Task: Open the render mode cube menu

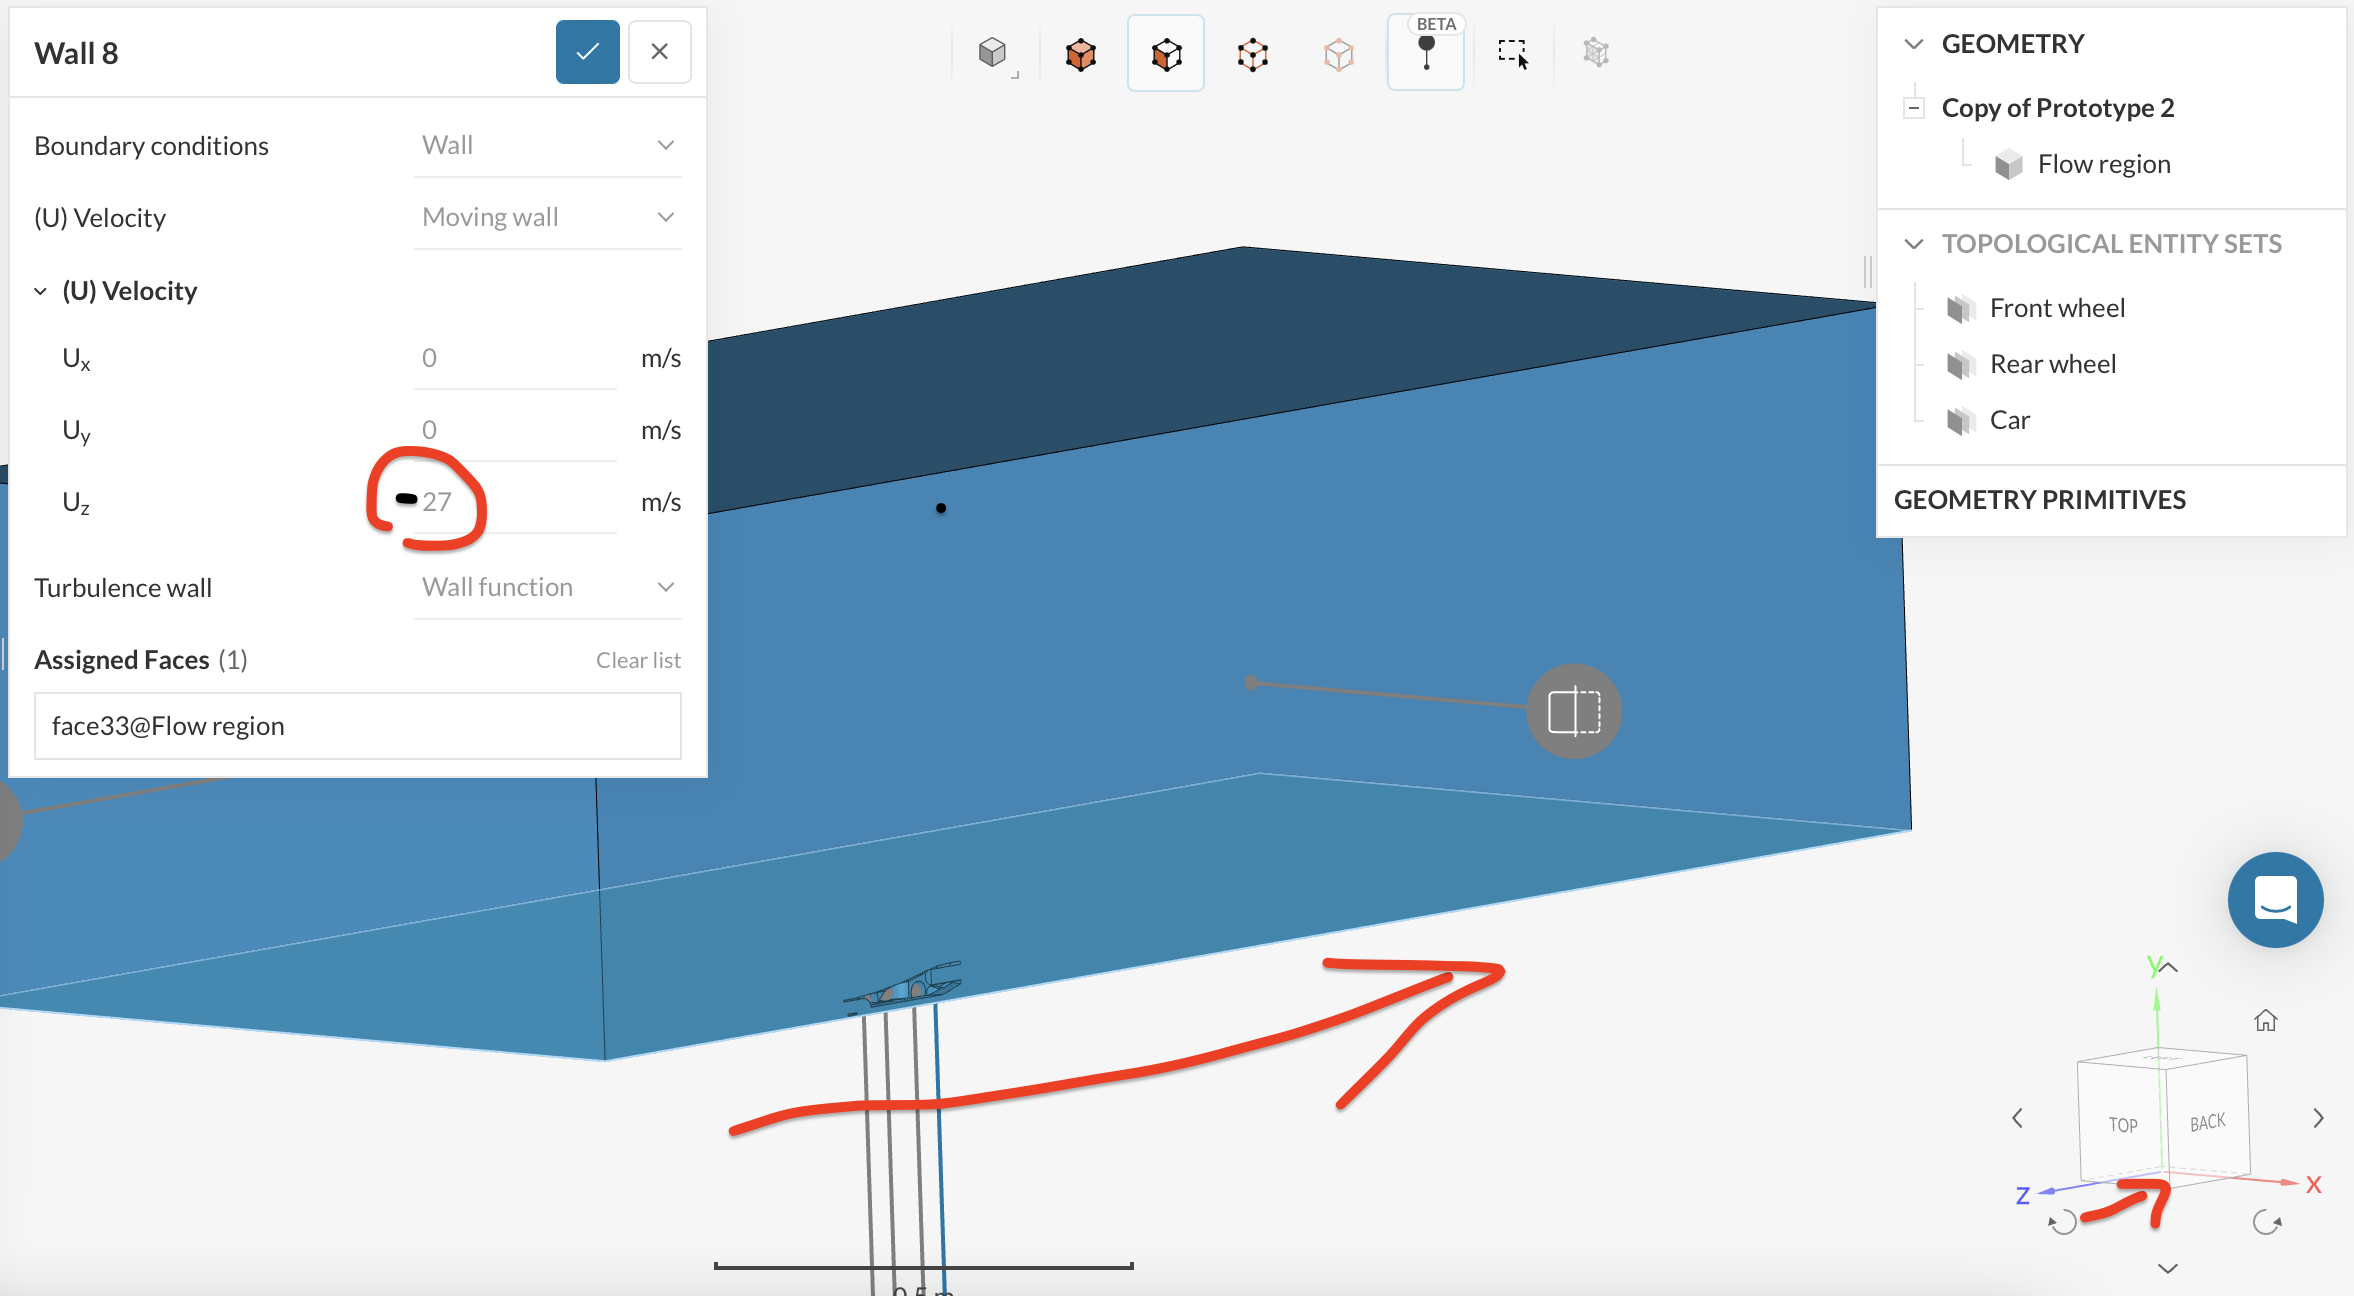Action: 994,53
